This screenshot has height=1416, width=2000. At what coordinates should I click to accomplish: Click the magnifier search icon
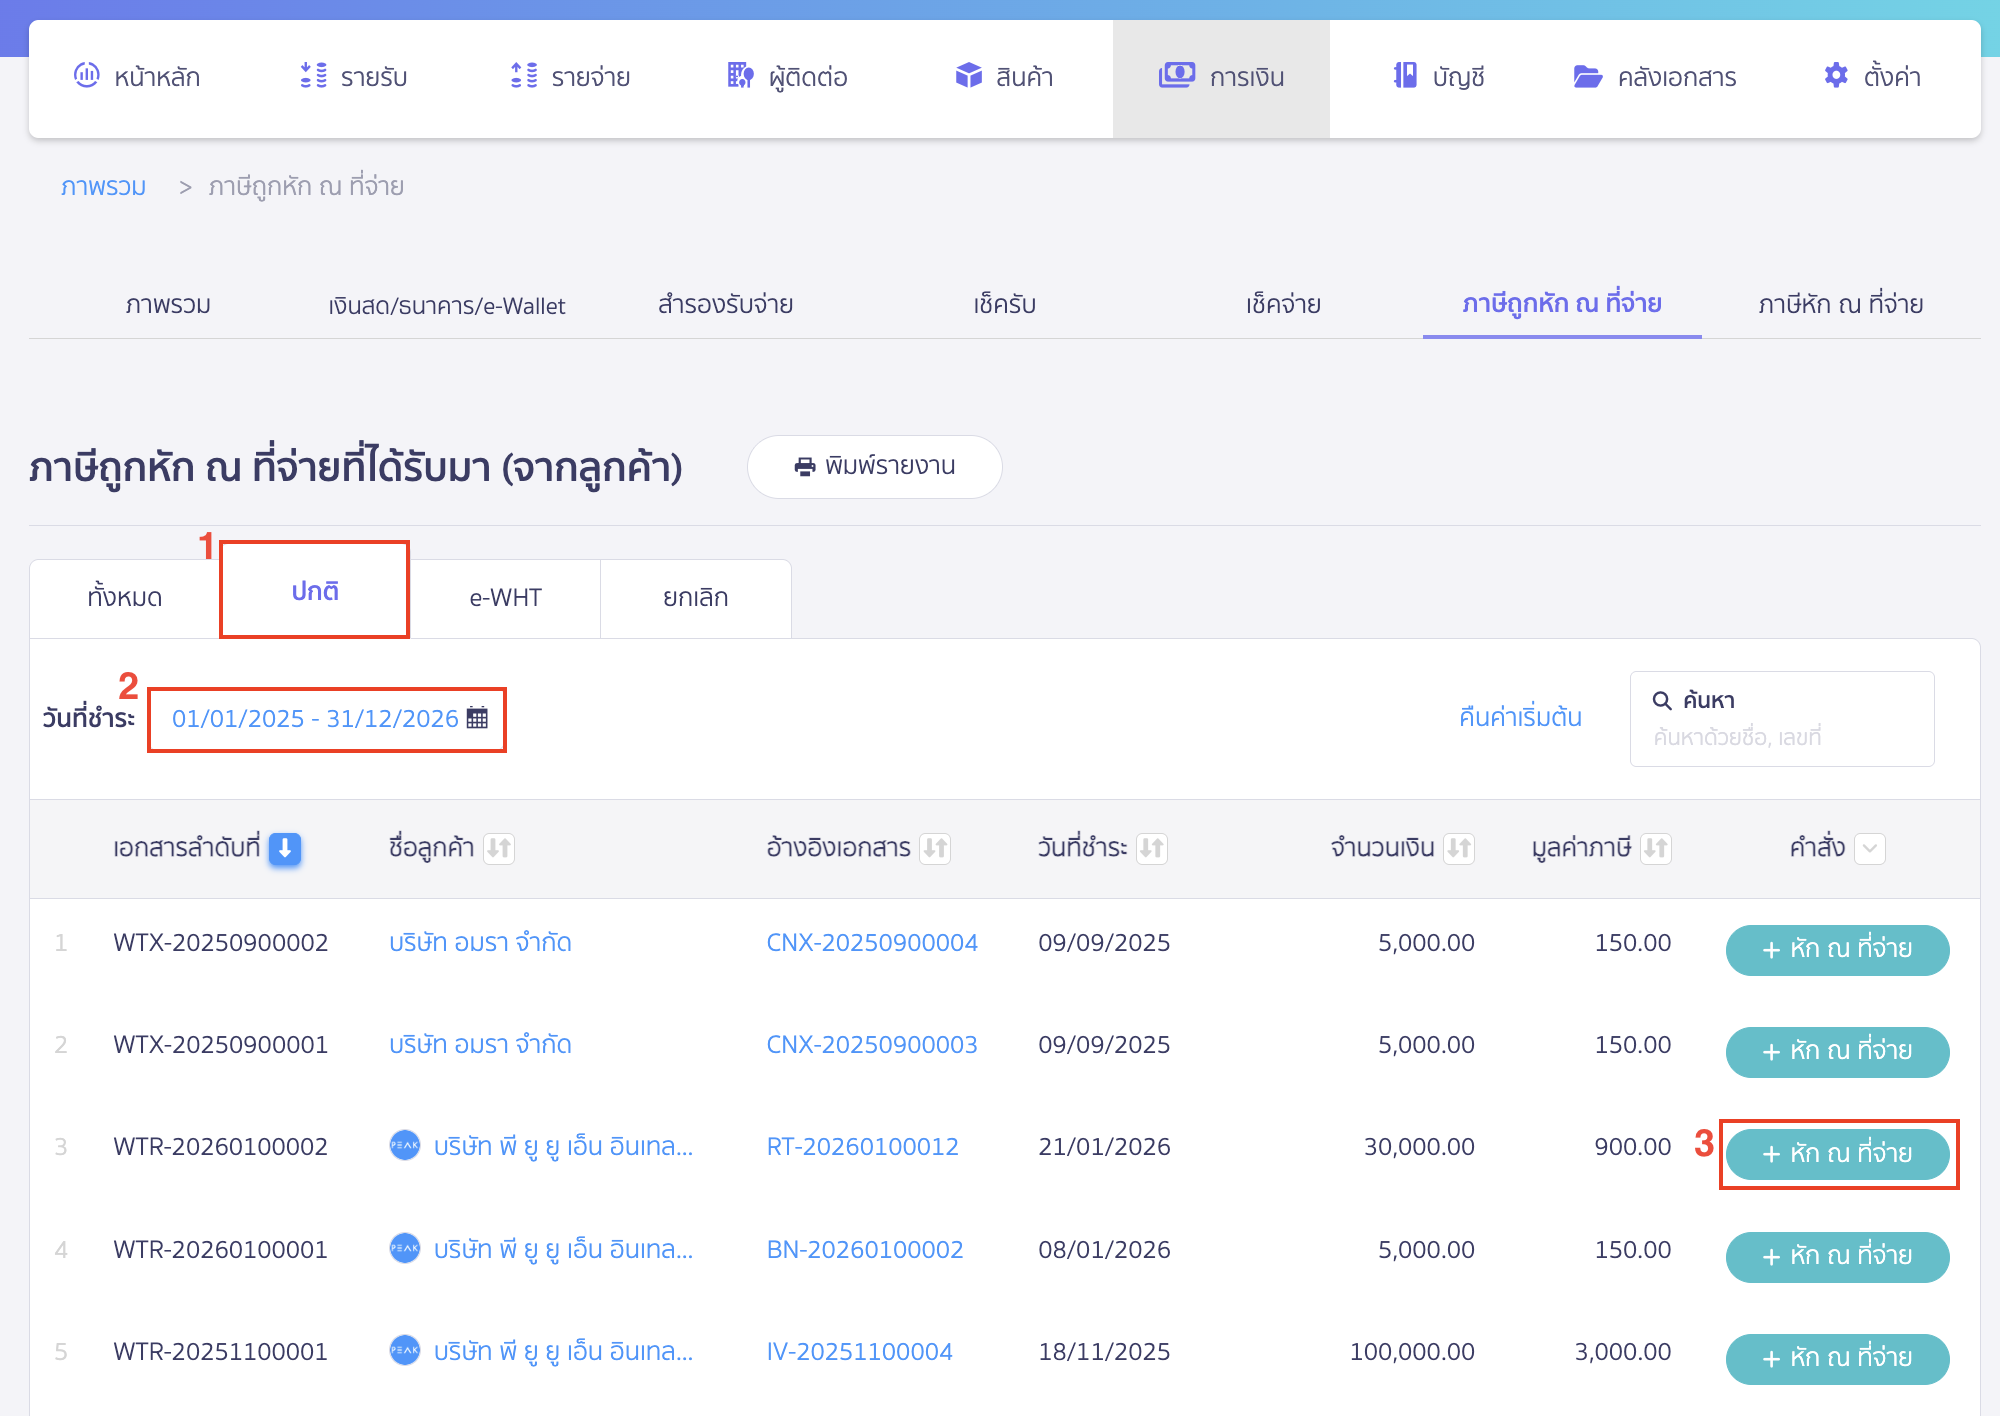coord(1662,700)
